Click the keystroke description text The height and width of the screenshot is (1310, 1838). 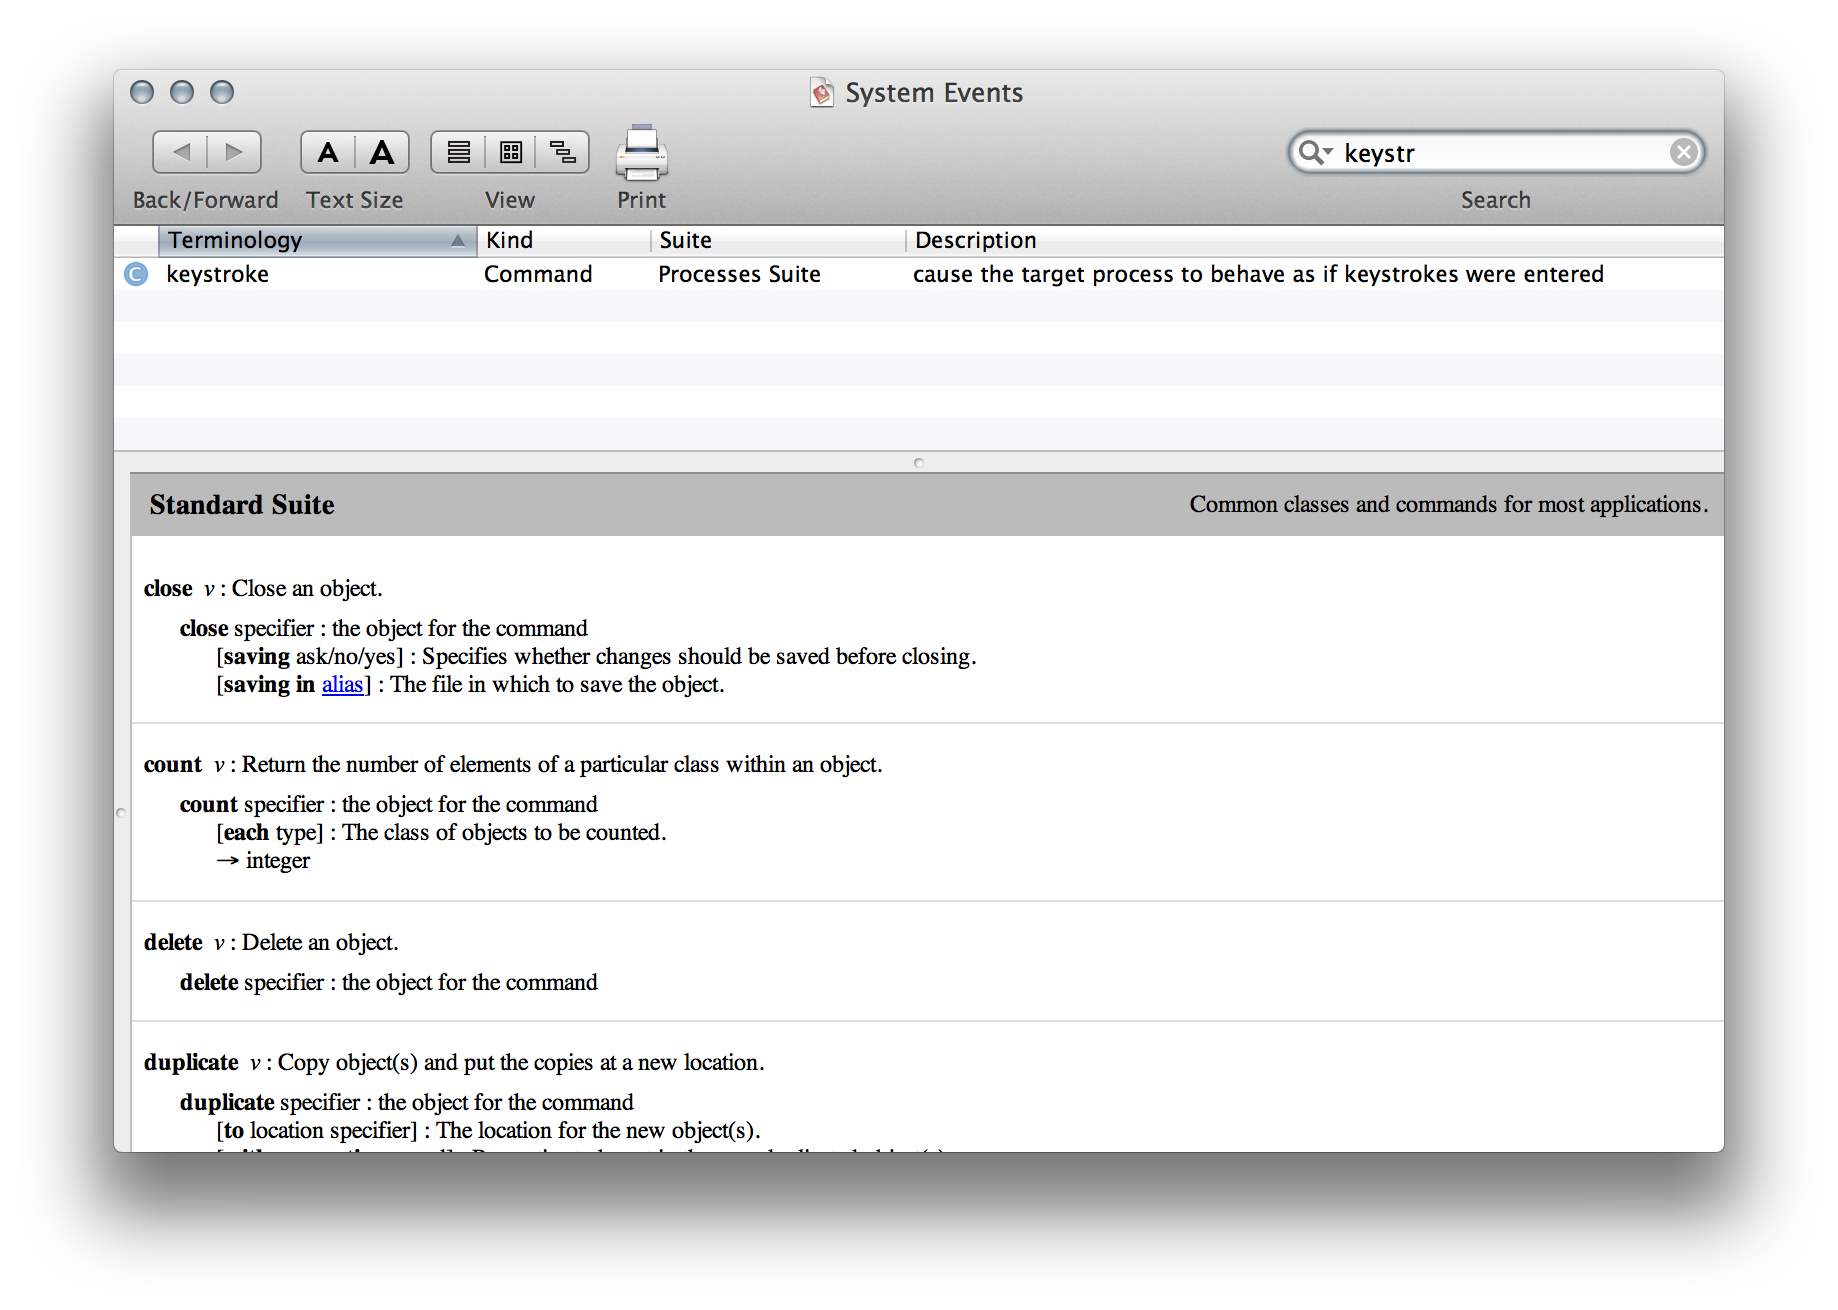tap(1258, 274)
